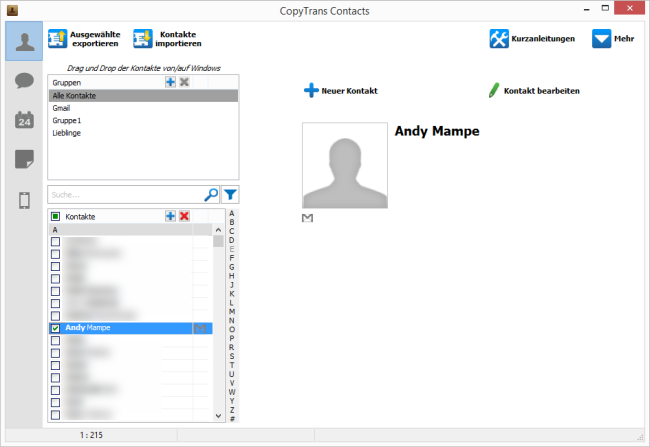Jump to letter M in index
Screen dimensions: 650x447
click(232, 312)
